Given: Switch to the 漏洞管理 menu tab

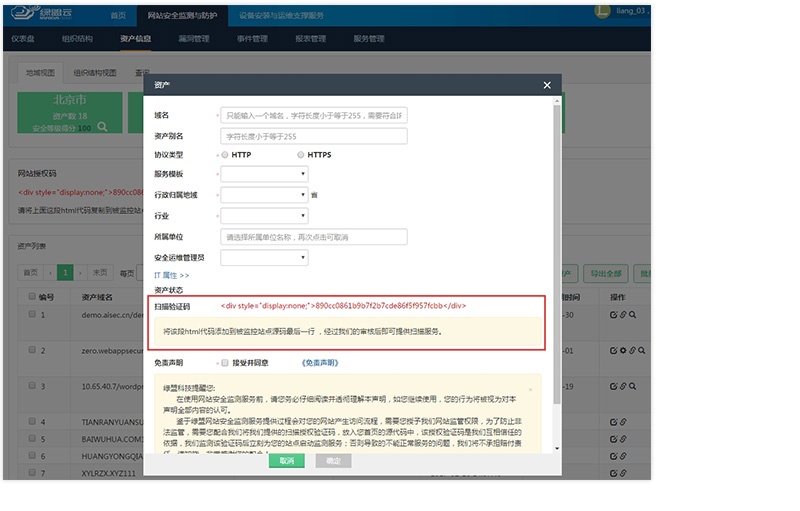Looking at the screenshot, I should tap(193, 39).
